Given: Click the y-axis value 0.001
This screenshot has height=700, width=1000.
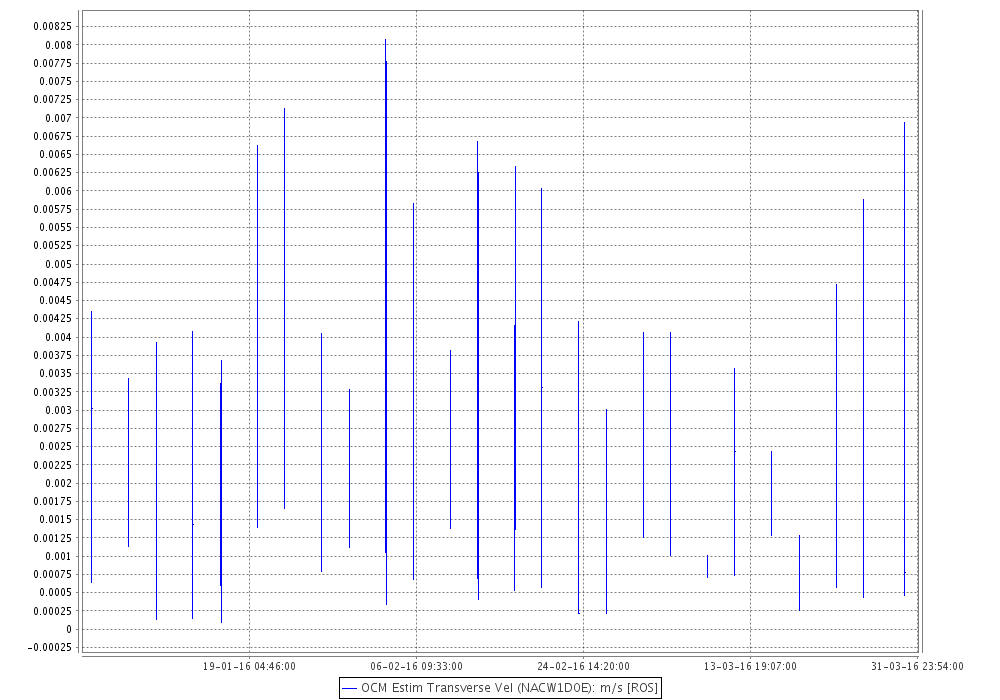Looking at the screenshot, I should (59, 556).
